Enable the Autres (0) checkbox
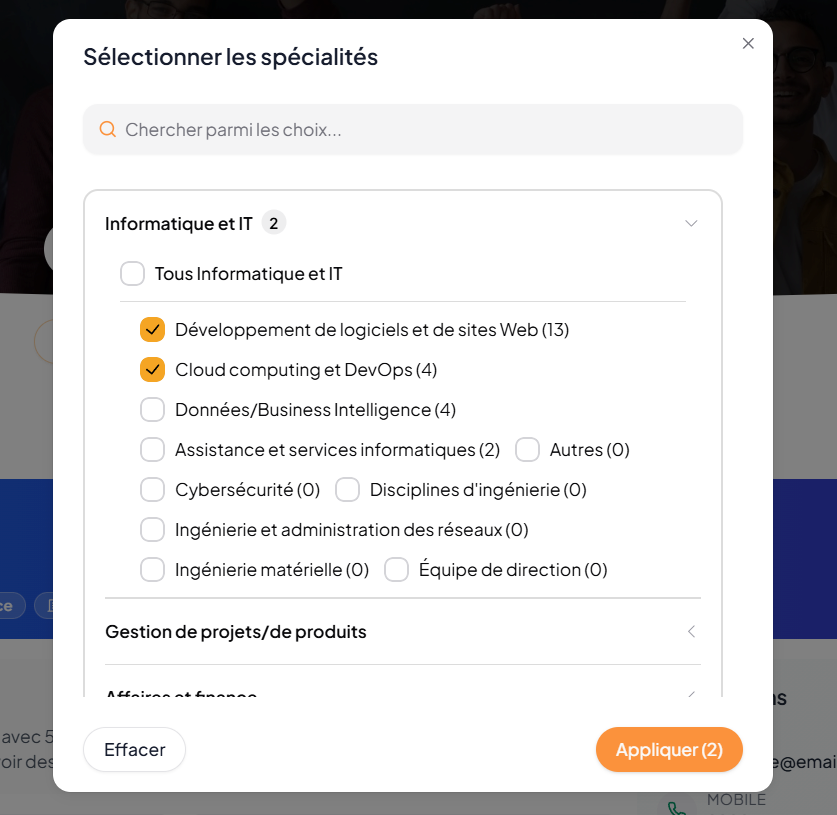837x815 pixels. point(527,450)
